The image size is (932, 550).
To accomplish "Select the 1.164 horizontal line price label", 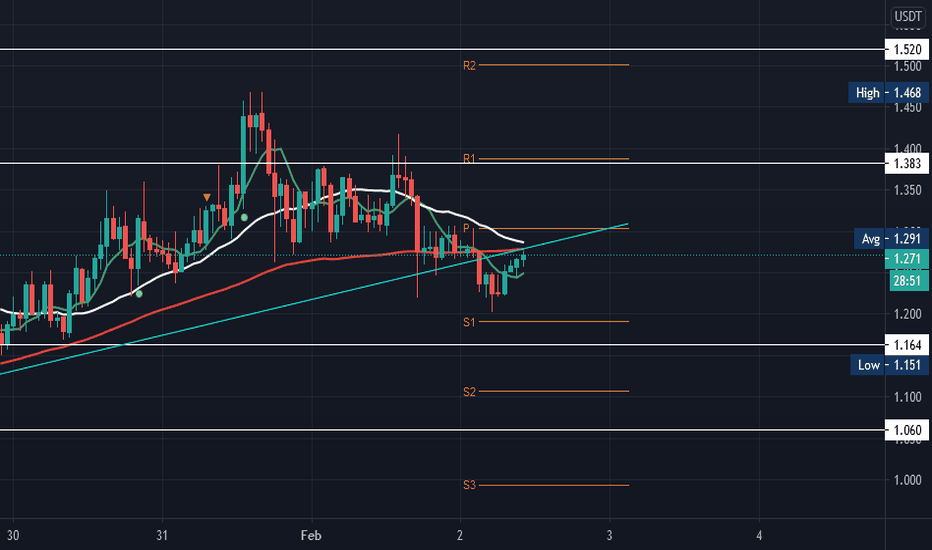I will (x=906, y=345).
